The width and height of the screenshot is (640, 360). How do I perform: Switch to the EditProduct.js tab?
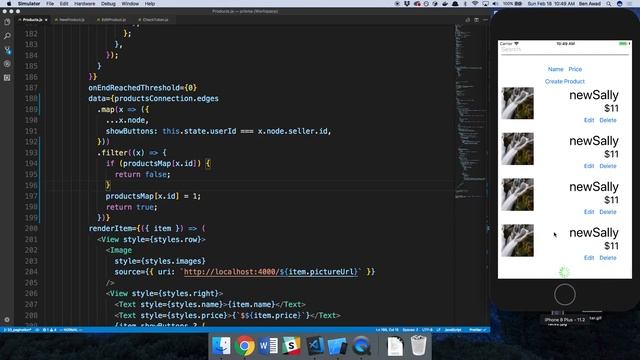(x=113, y=20)
